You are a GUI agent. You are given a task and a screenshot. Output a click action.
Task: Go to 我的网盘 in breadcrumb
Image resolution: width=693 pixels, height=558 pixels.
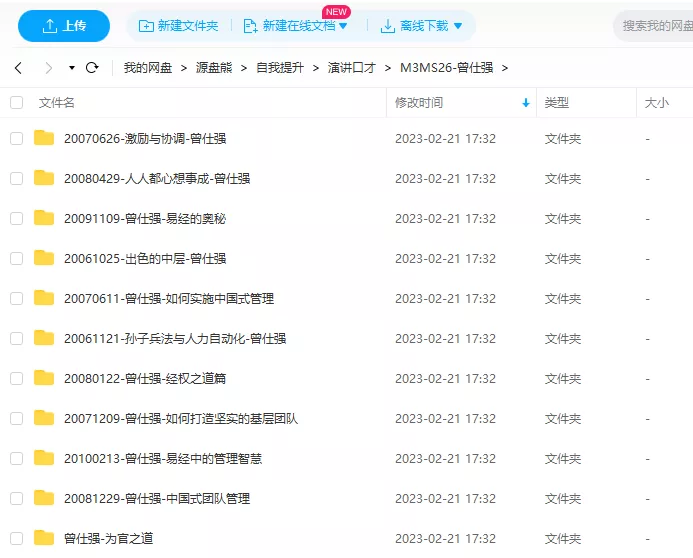pyautogui.click(x=148, y=68)
